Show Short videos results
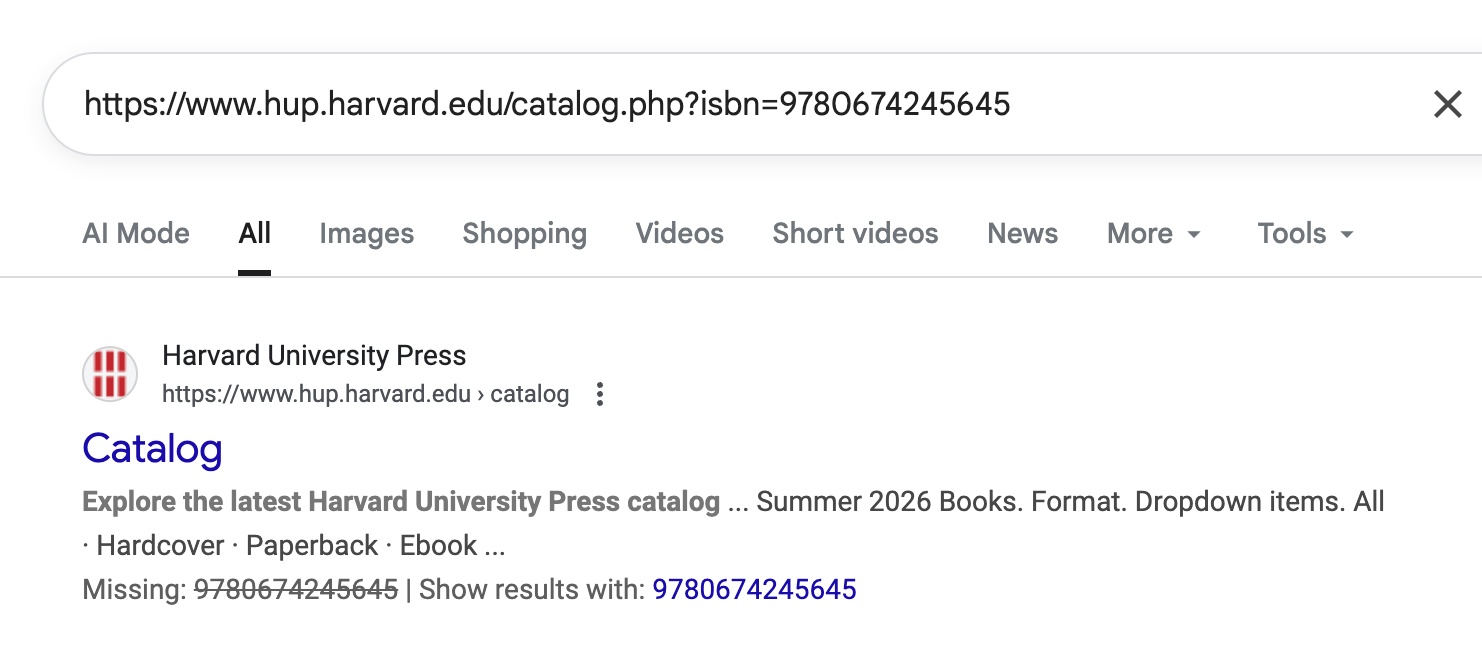 click(x=855, y=234)
